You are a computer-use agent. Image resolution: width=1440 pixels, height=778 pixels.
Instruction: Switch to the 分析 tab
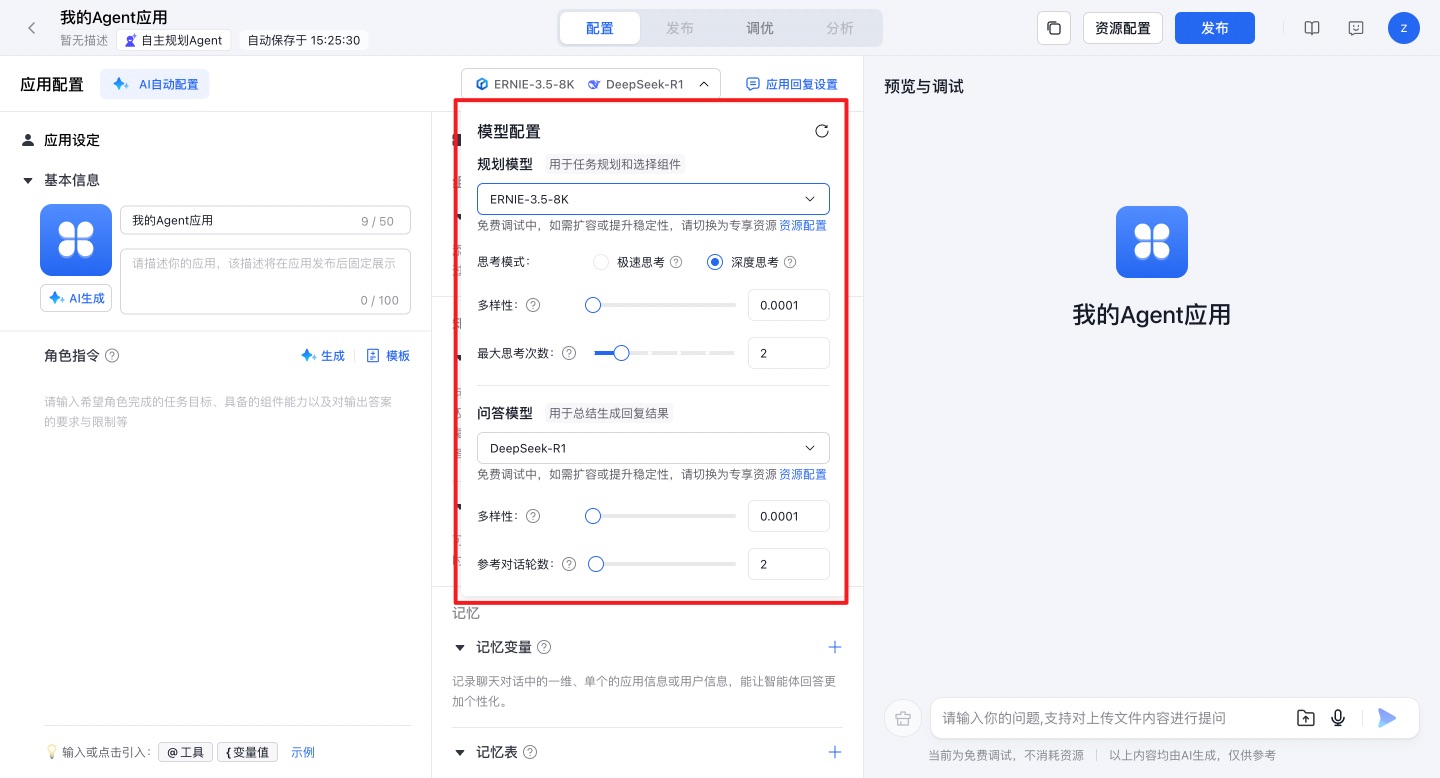click(x=840, y=28)
